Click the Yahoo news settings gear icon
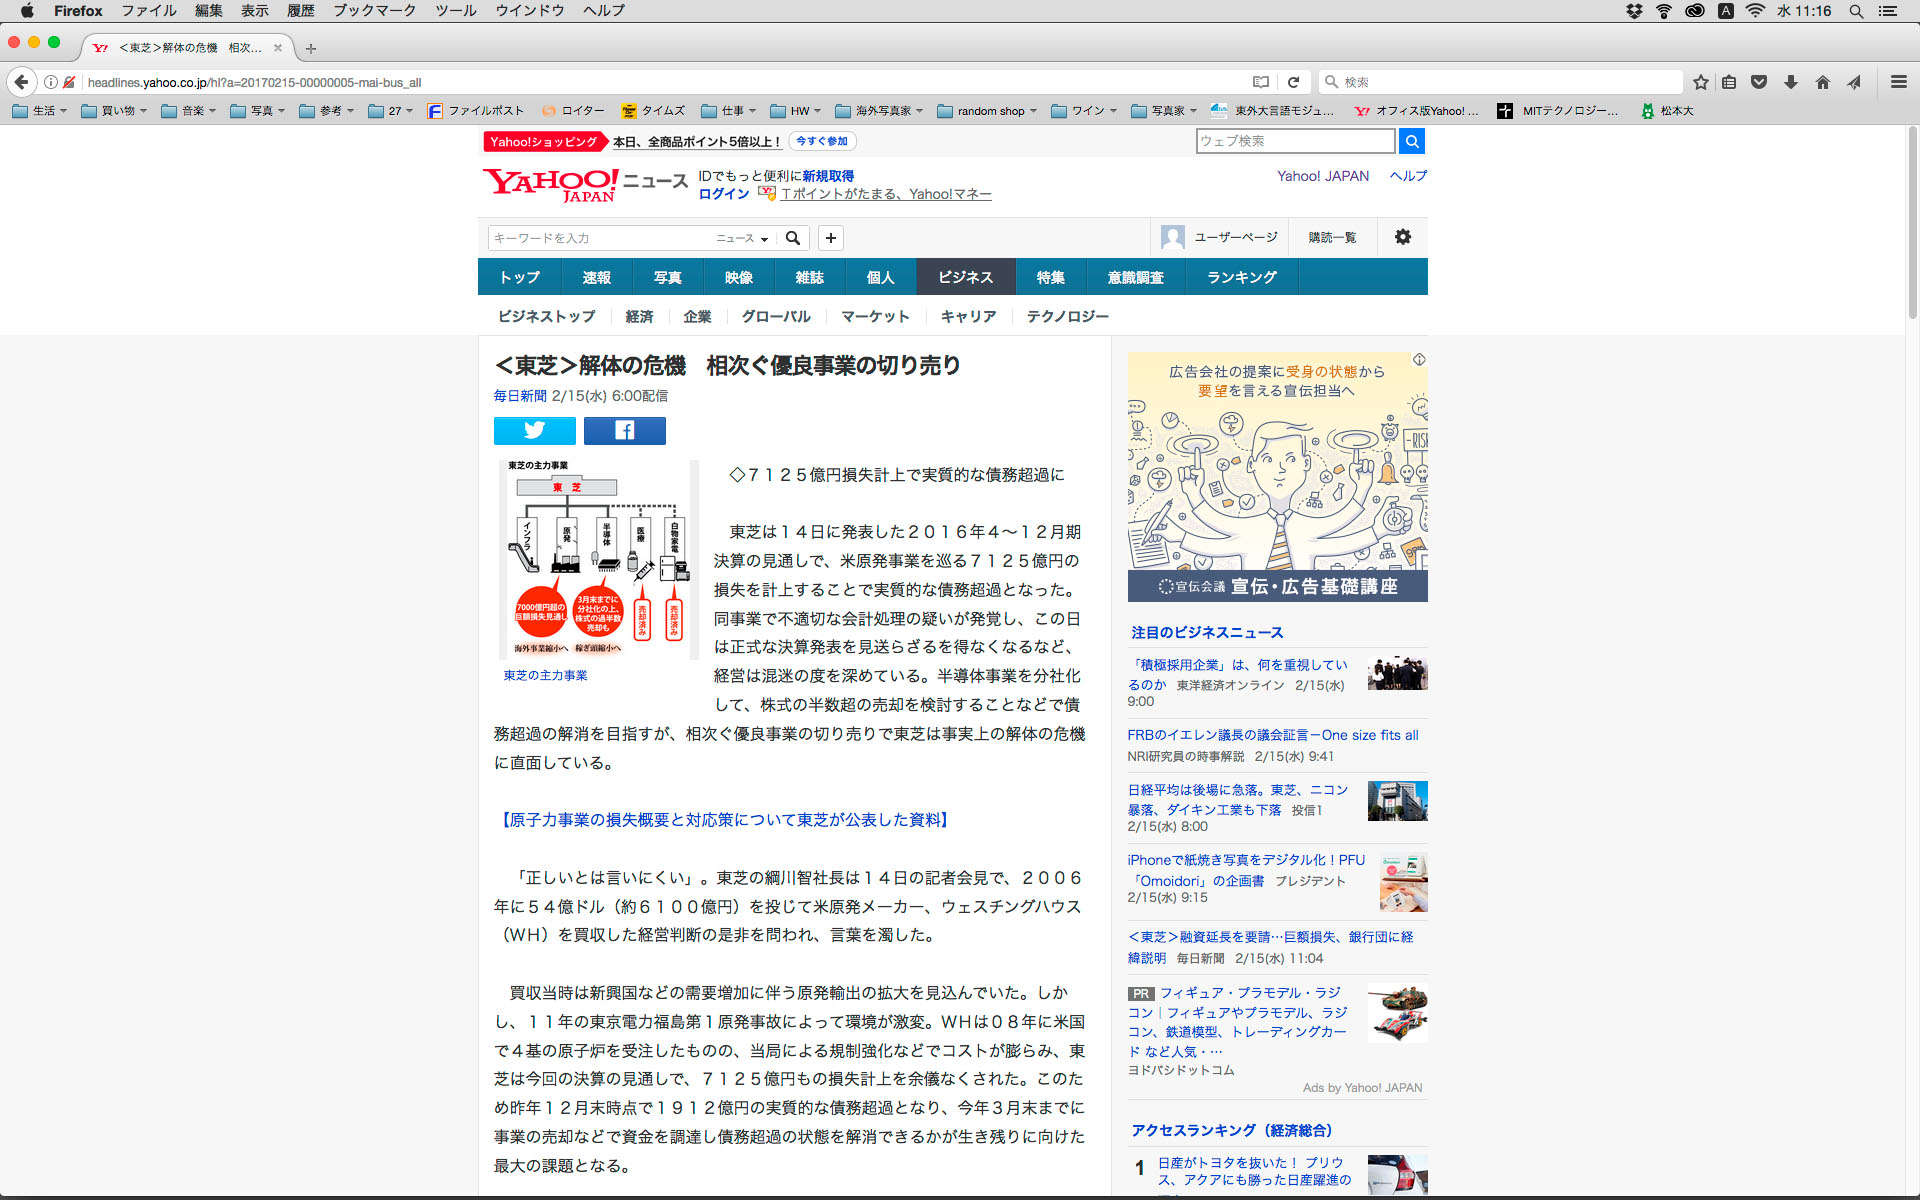The image size is (1920, 1200). (x=1402, y=237)
